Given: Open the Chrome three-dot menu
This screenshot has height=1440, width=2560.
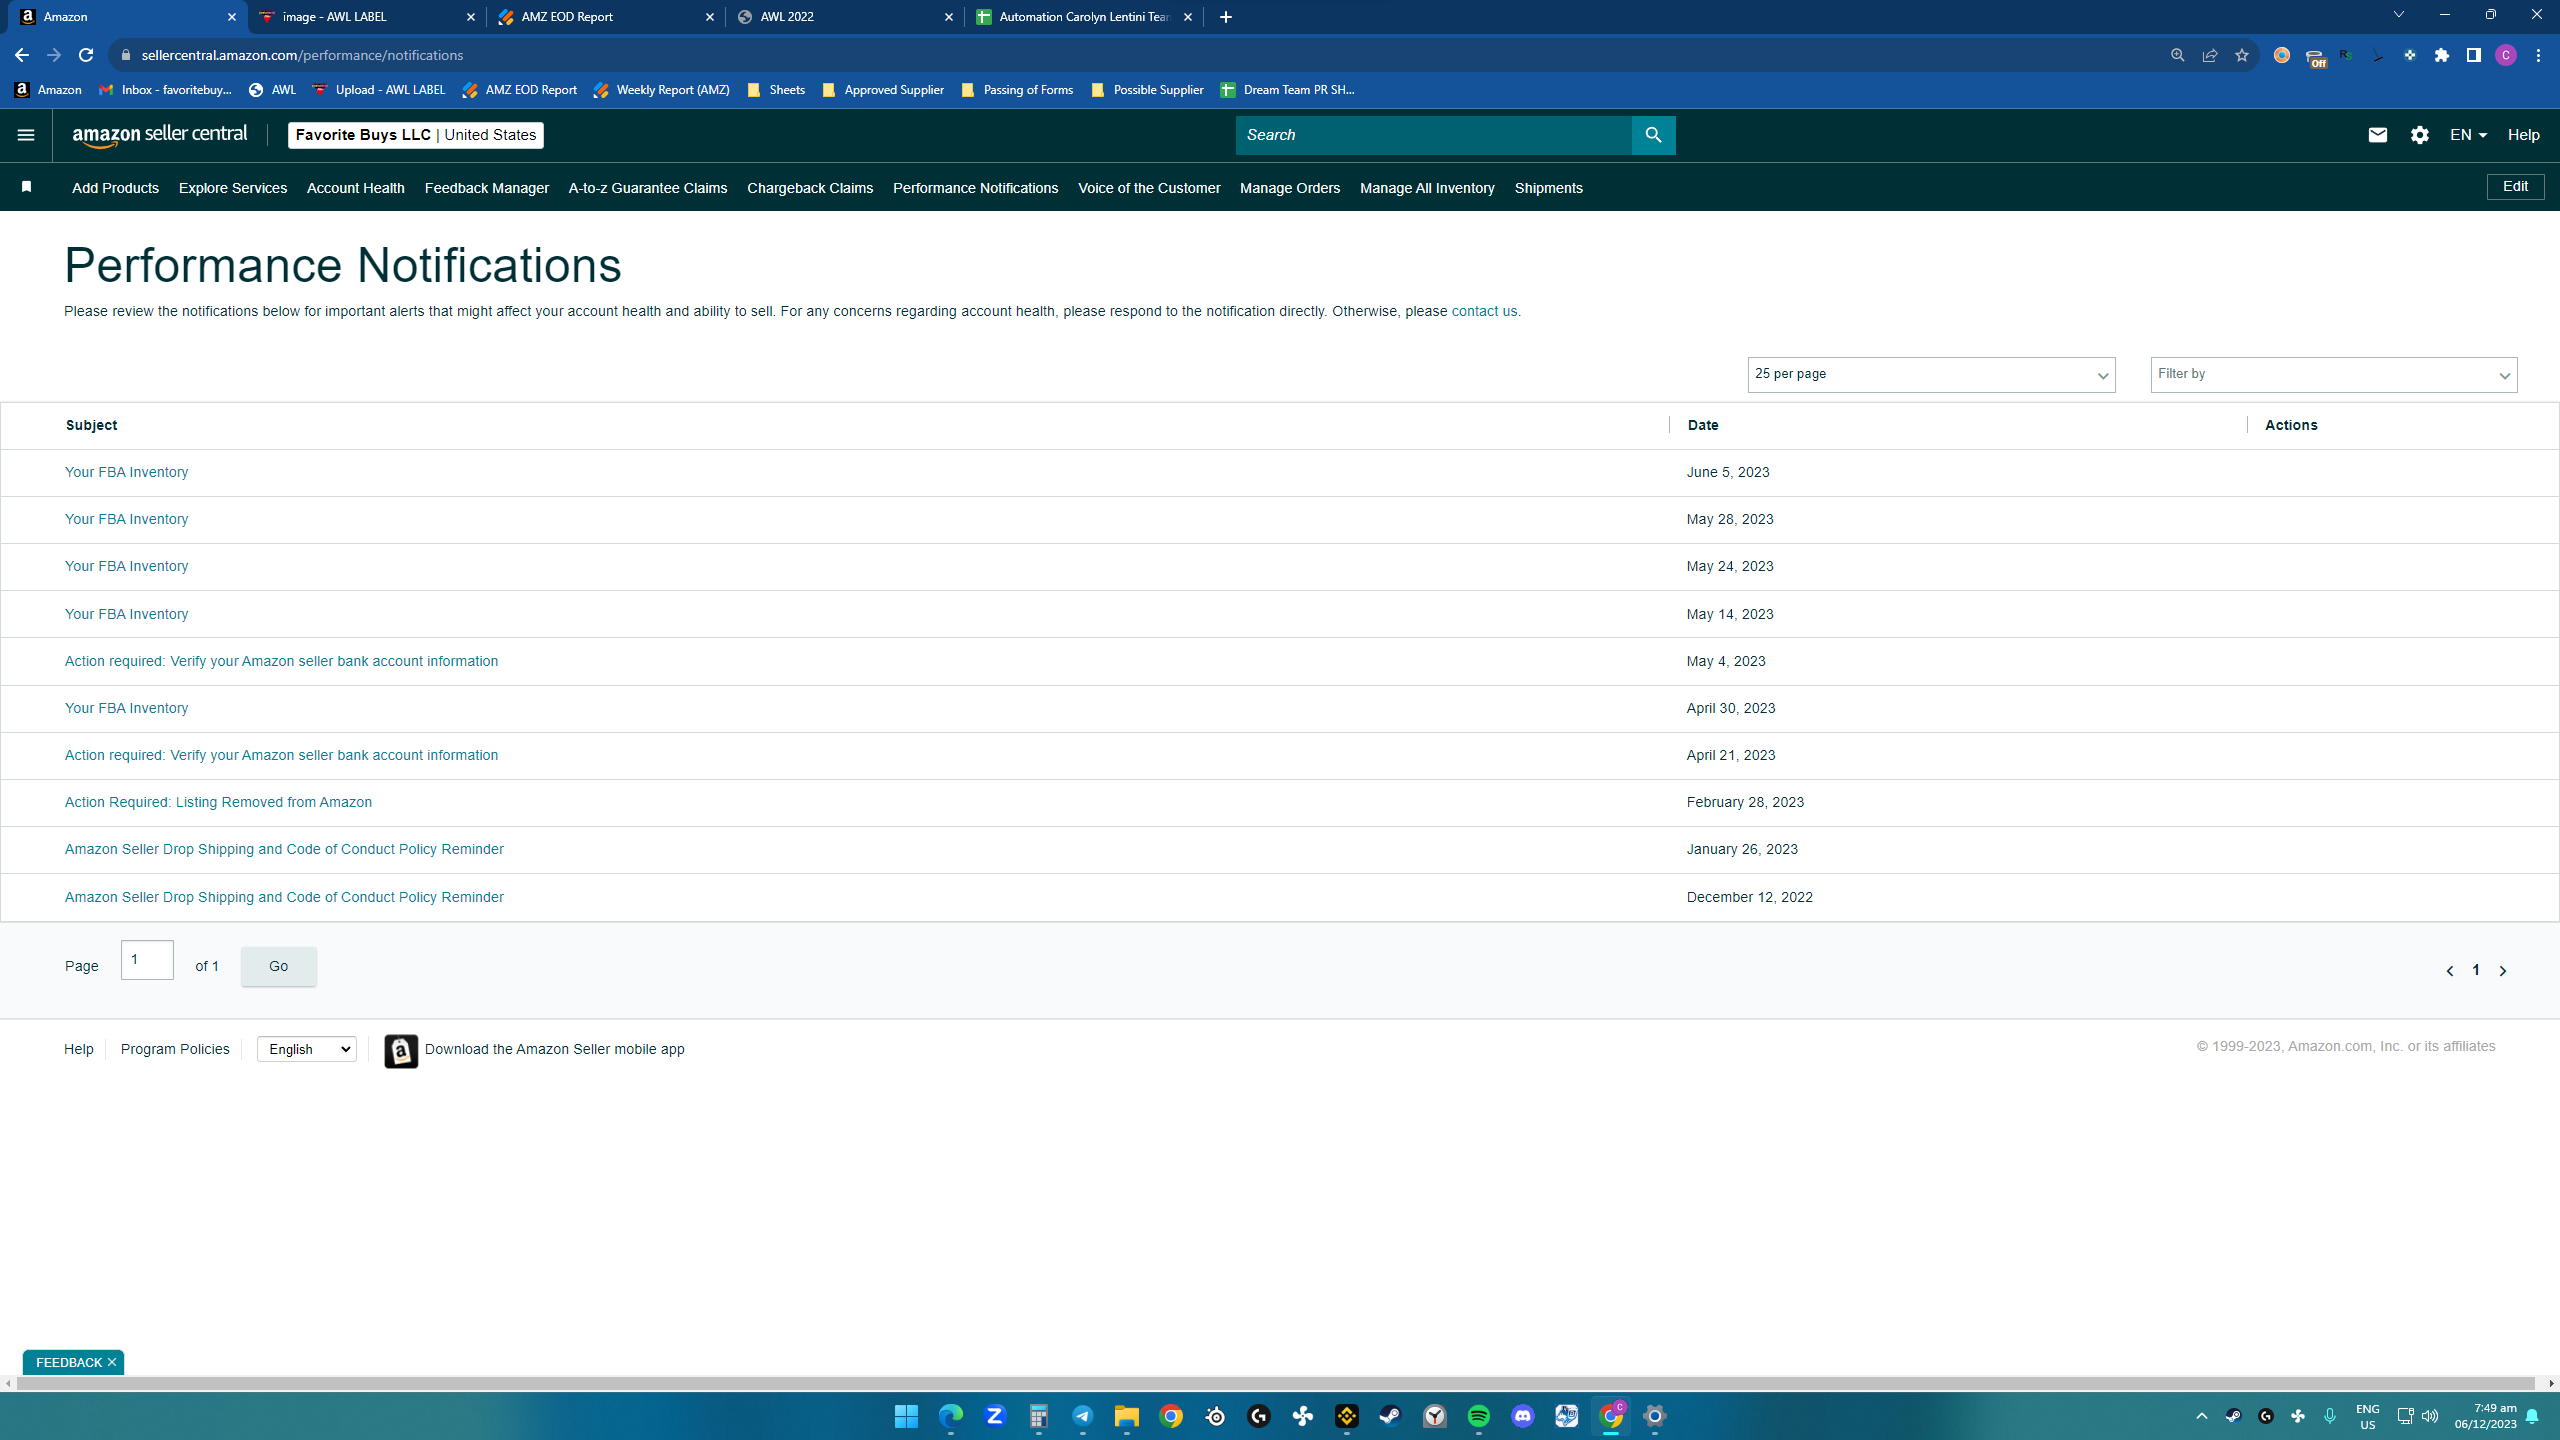Looking at the screenshot, I should tap(2538, 55).
